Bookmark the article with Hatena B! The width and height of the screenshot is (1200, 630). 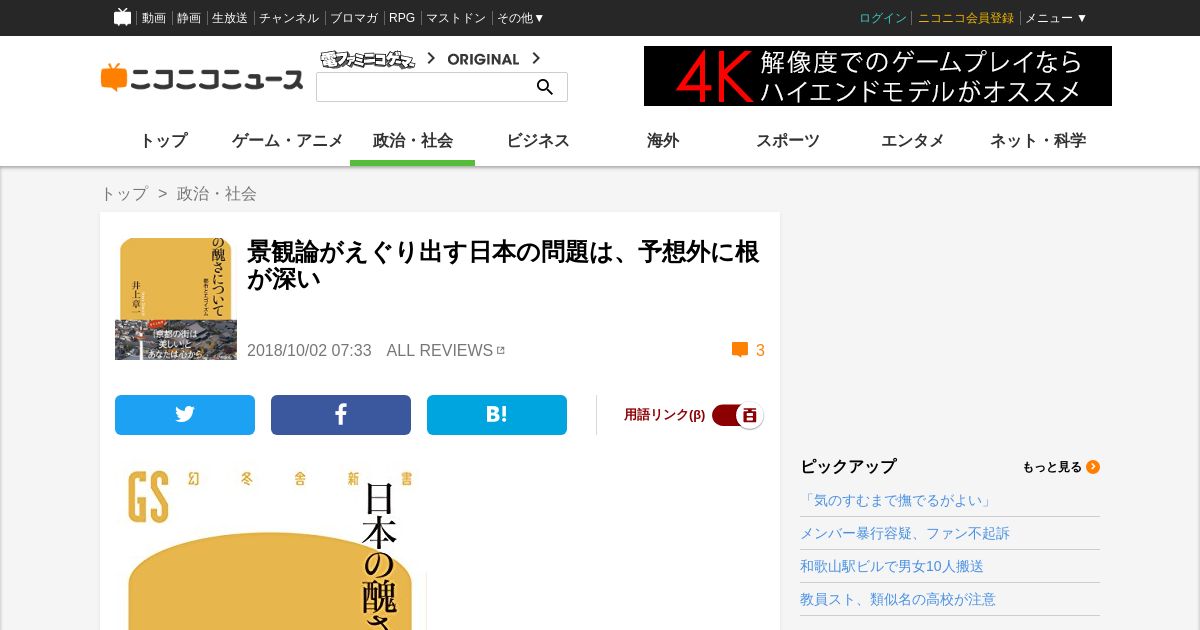coord(497,415)
